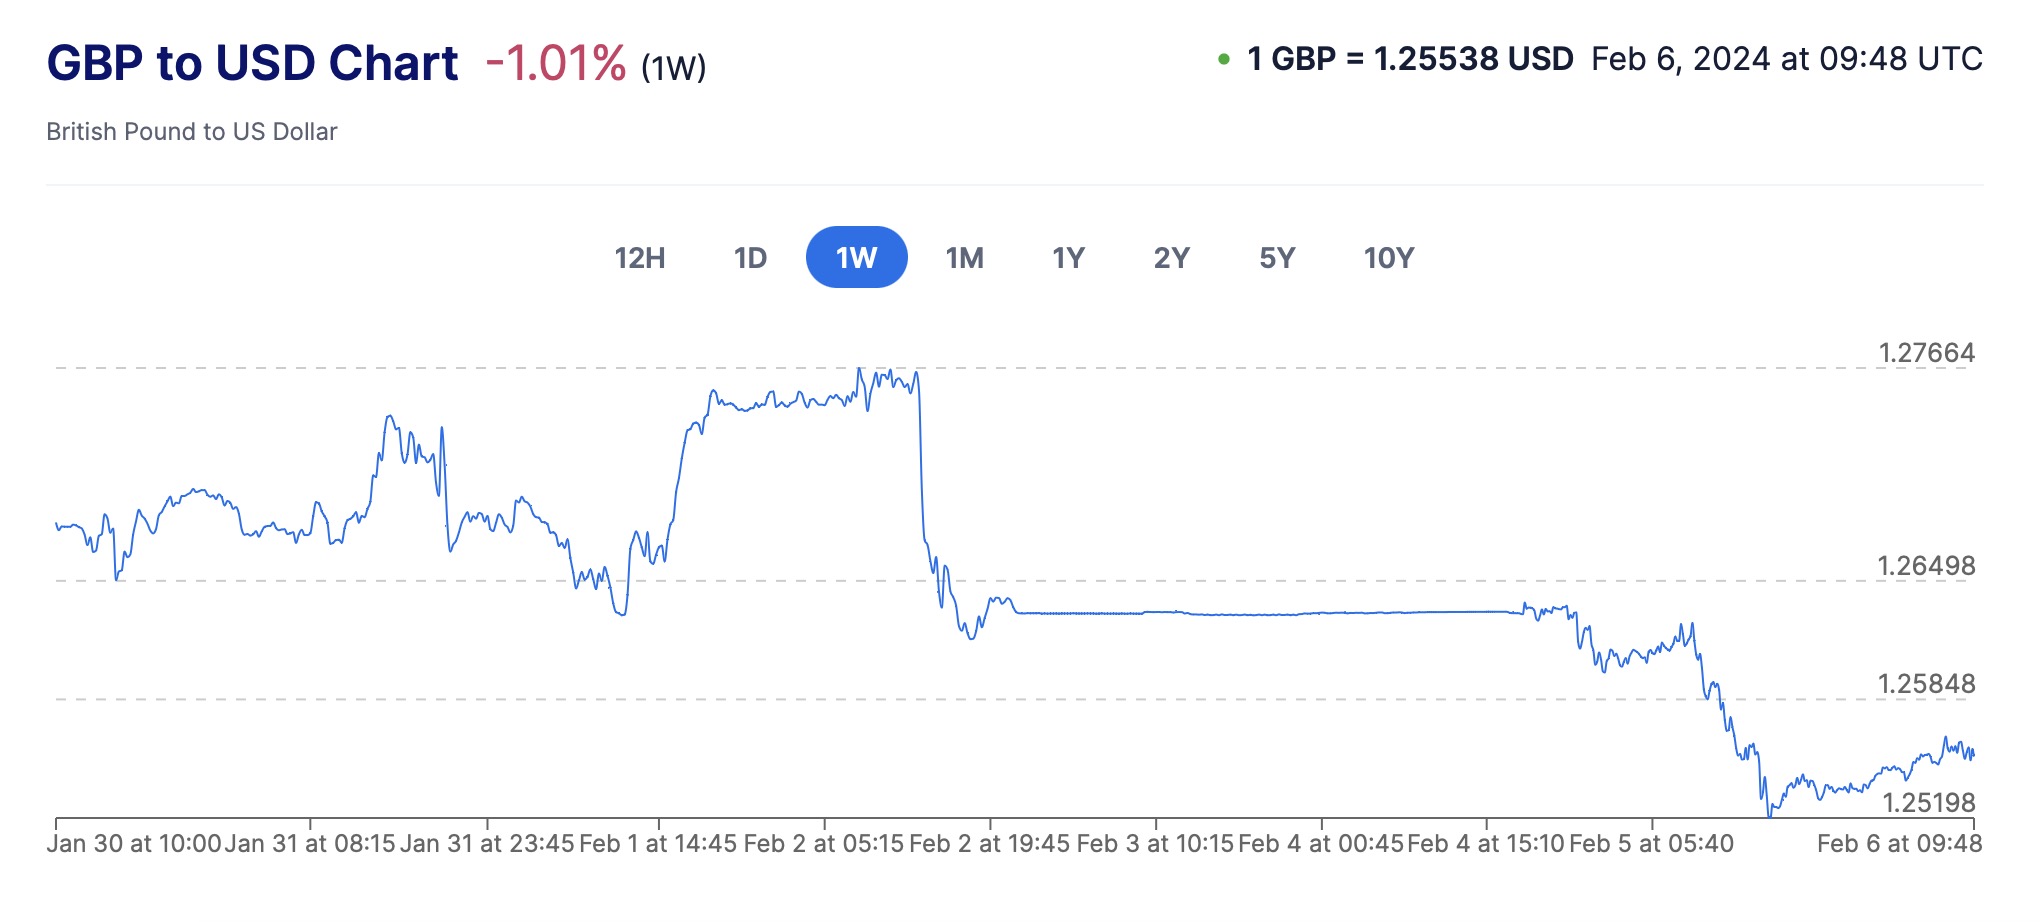Click the British Pound to US Dollar subtitle

click(x=192, y=132)
